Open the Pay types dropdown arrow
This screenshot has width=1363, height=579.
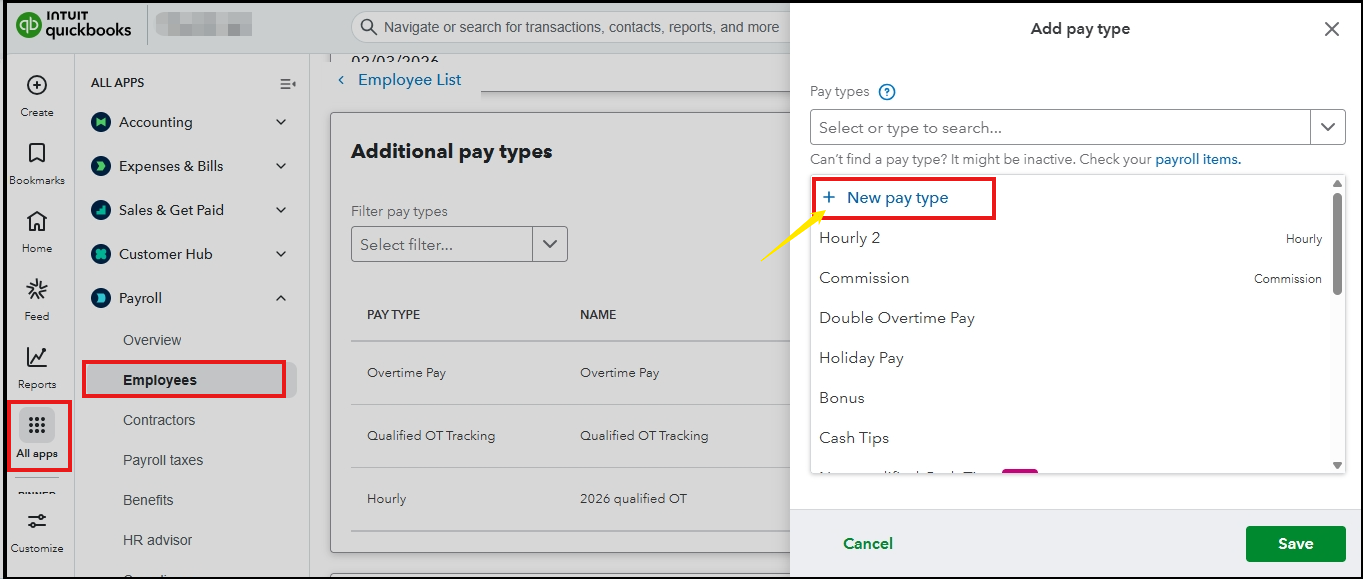1327,128
